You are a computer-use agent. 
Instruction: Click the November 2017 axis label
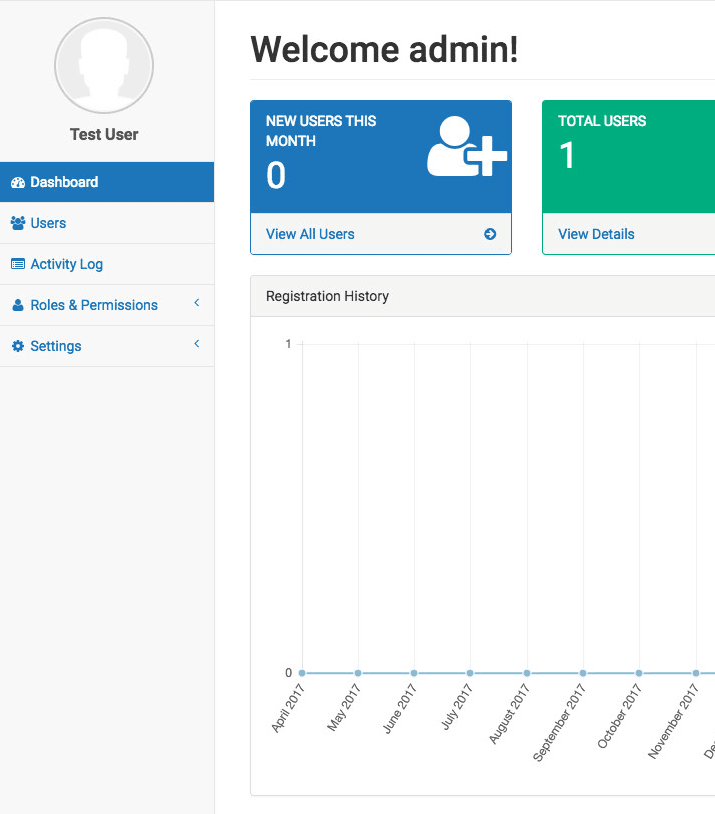coord(673,721)
